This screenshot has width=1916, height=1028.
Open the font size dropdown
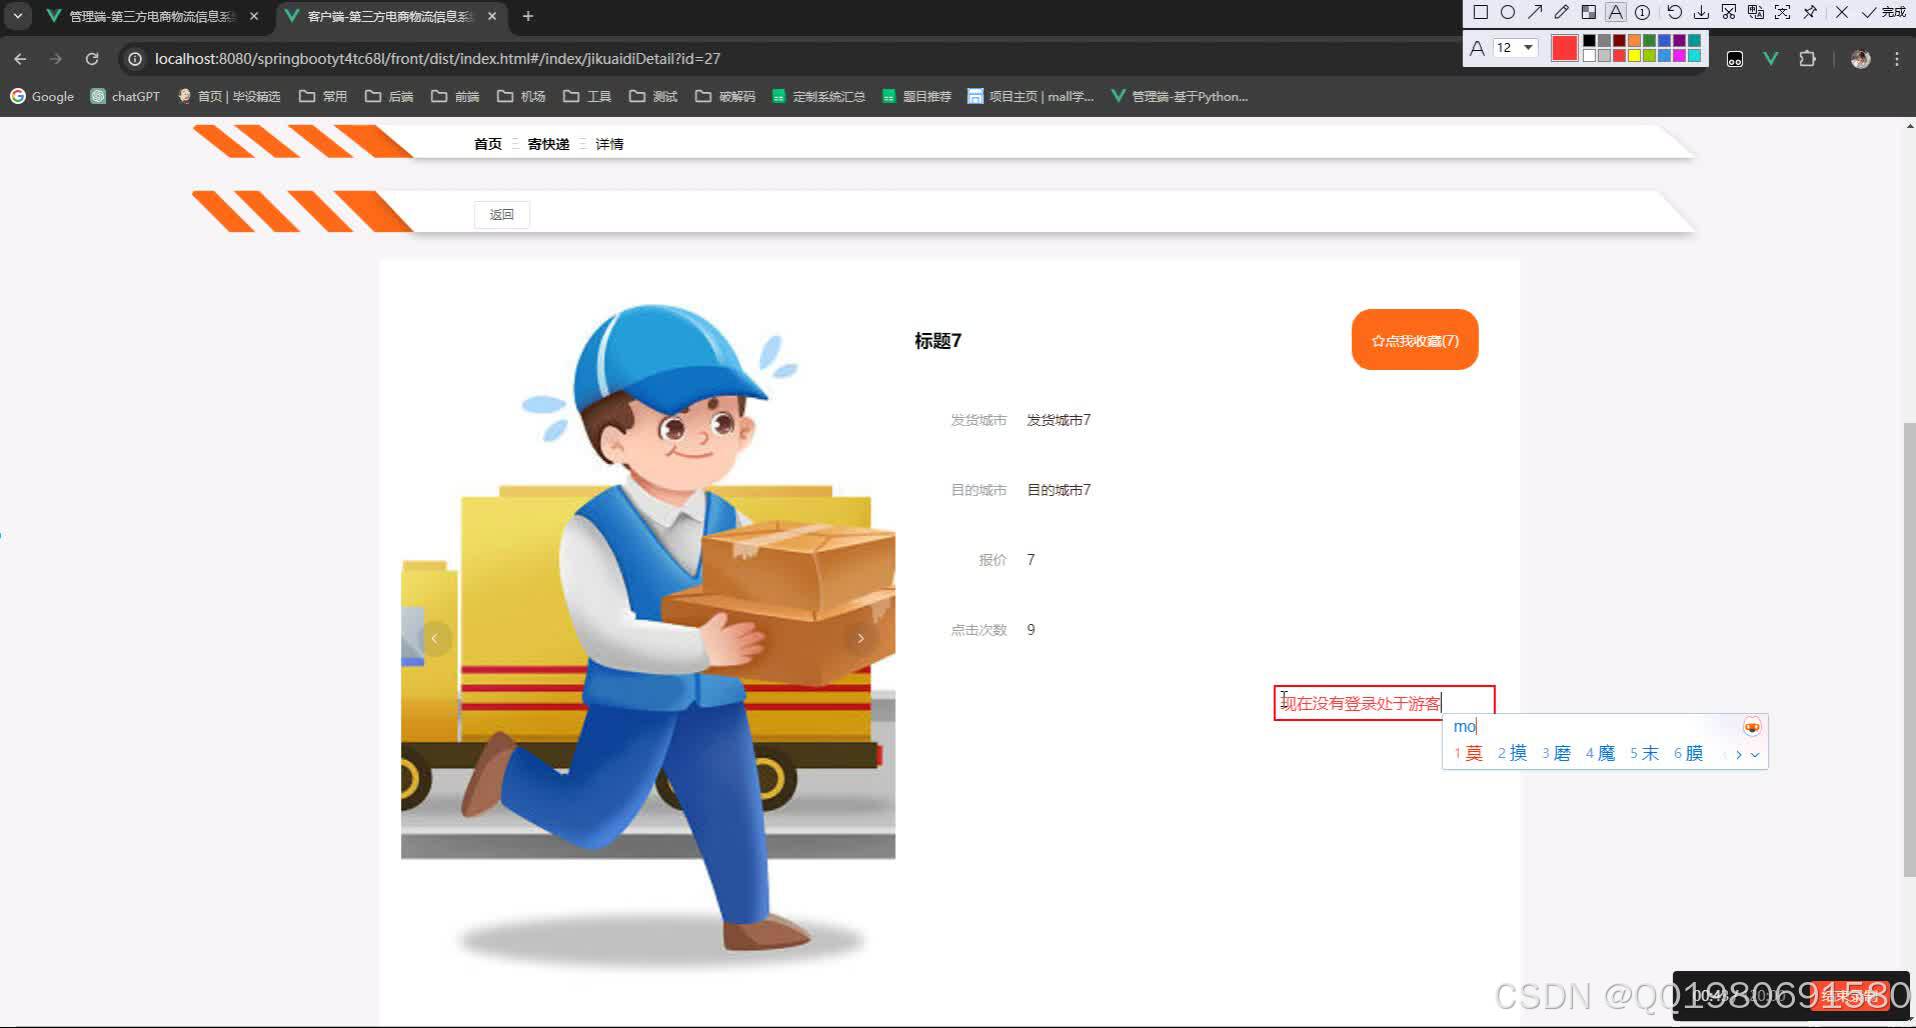[x=1528, y=48]
